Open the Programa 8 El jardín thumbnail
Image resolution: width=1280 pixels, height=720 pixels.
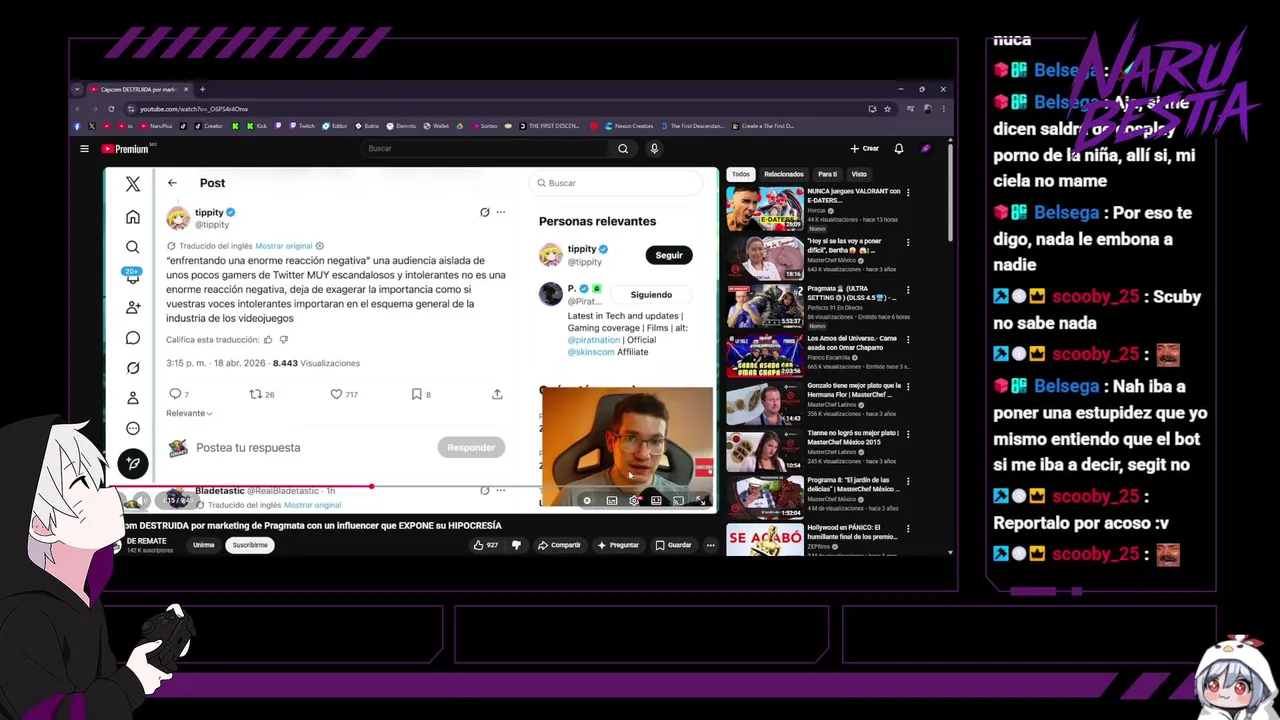tap(765, 497)
